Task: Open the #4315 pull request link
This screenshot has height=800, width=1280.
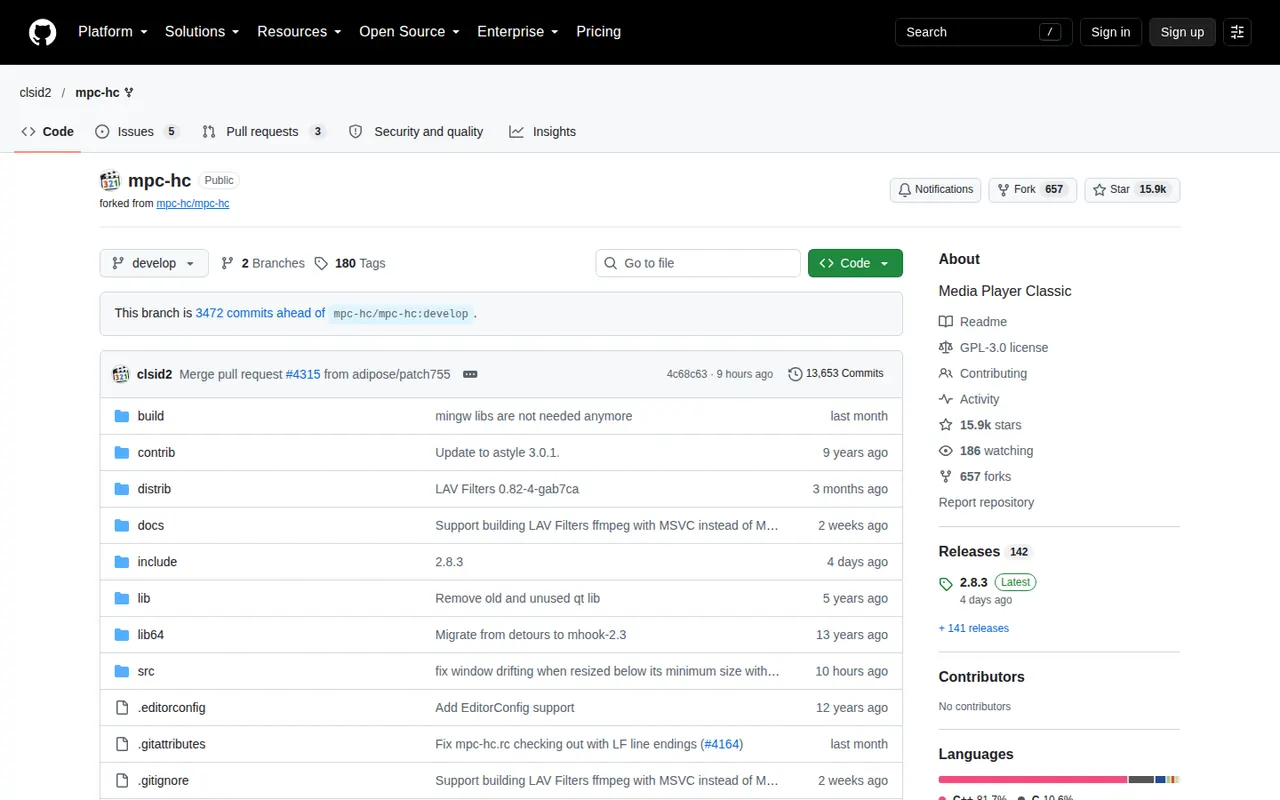Action: coord(303,374)
